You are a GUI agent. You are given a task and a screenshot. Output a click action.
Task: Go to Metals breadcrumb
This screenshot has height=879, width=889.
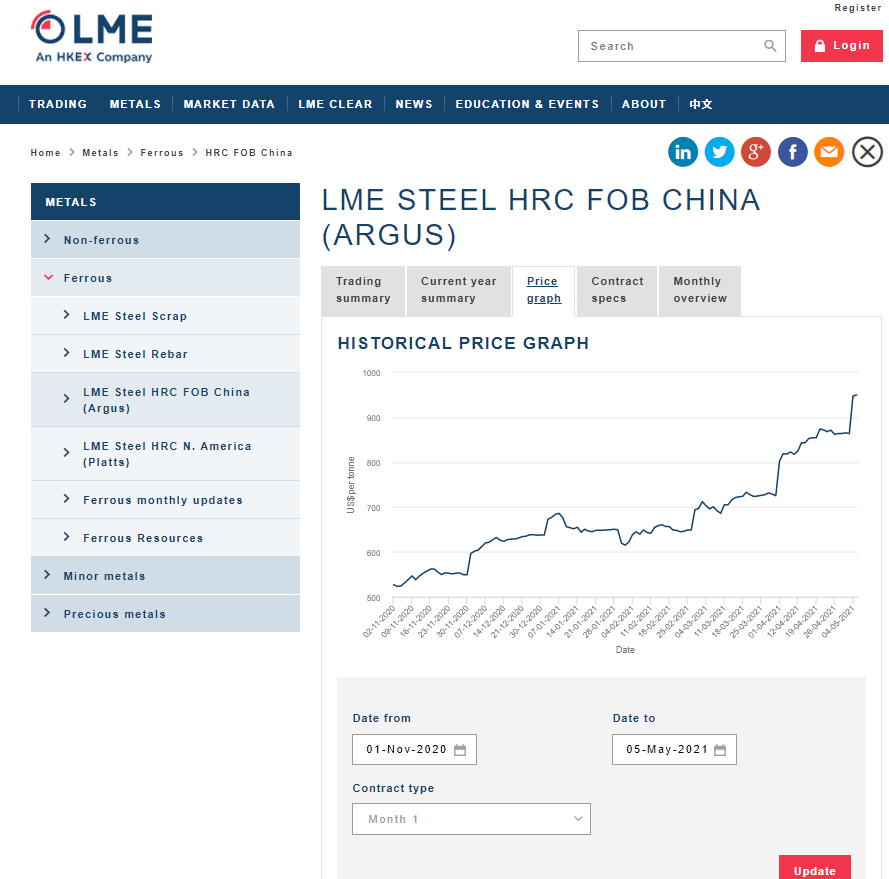[x=100, y=153]
